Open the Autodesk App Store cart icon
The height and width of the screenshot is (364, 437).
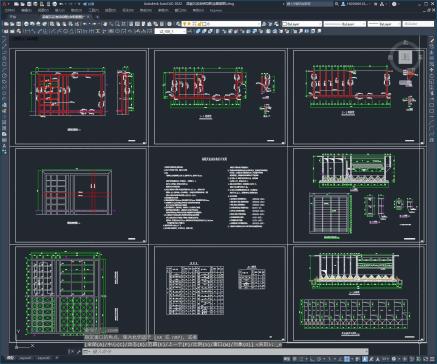(375, 4)
